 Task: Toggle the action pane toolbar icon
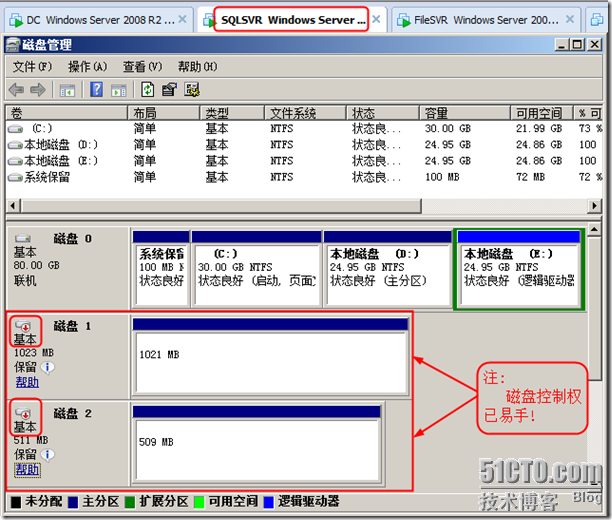[x=119, y=90]
